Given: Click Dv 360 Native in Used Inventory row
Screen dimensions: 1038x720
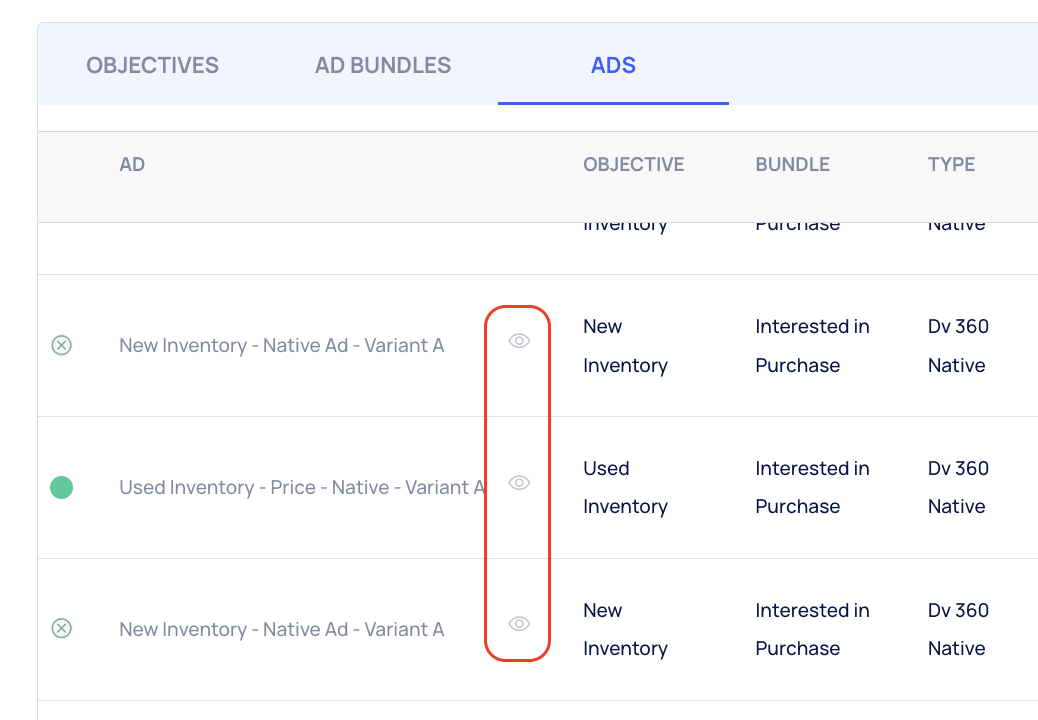Looking at the screenshot, I should 958,487.
